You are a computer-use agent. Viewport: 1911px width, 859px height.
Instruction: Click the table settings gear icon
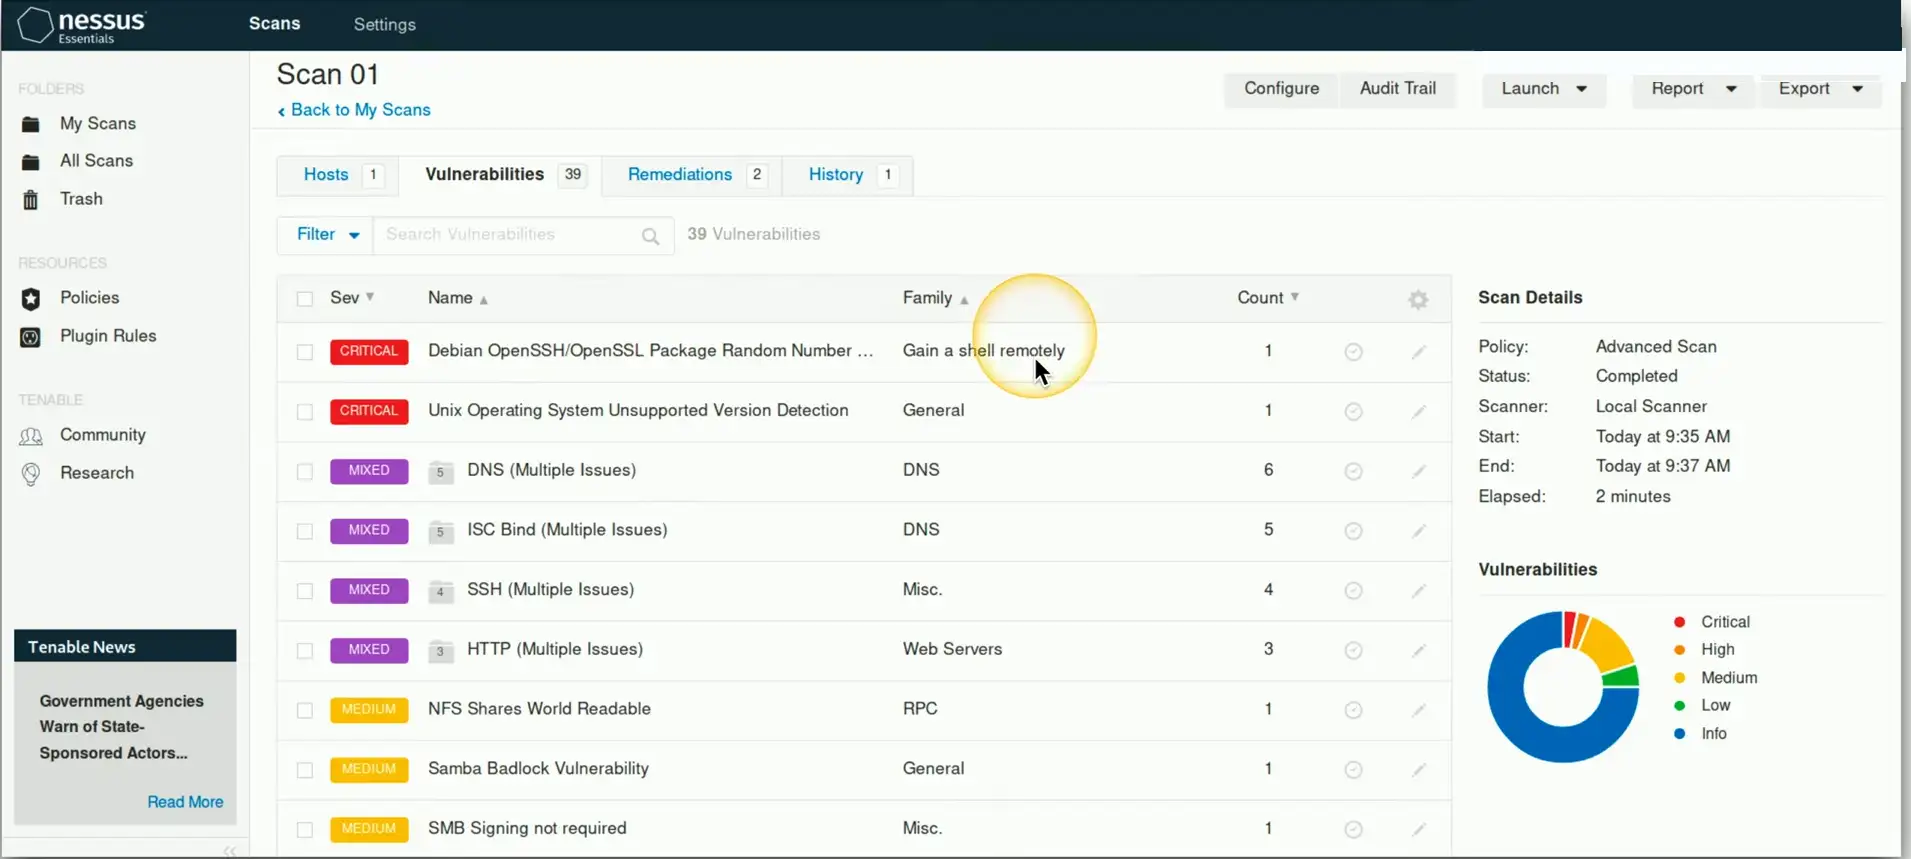pyautogui.click(x=1417, y=299)
